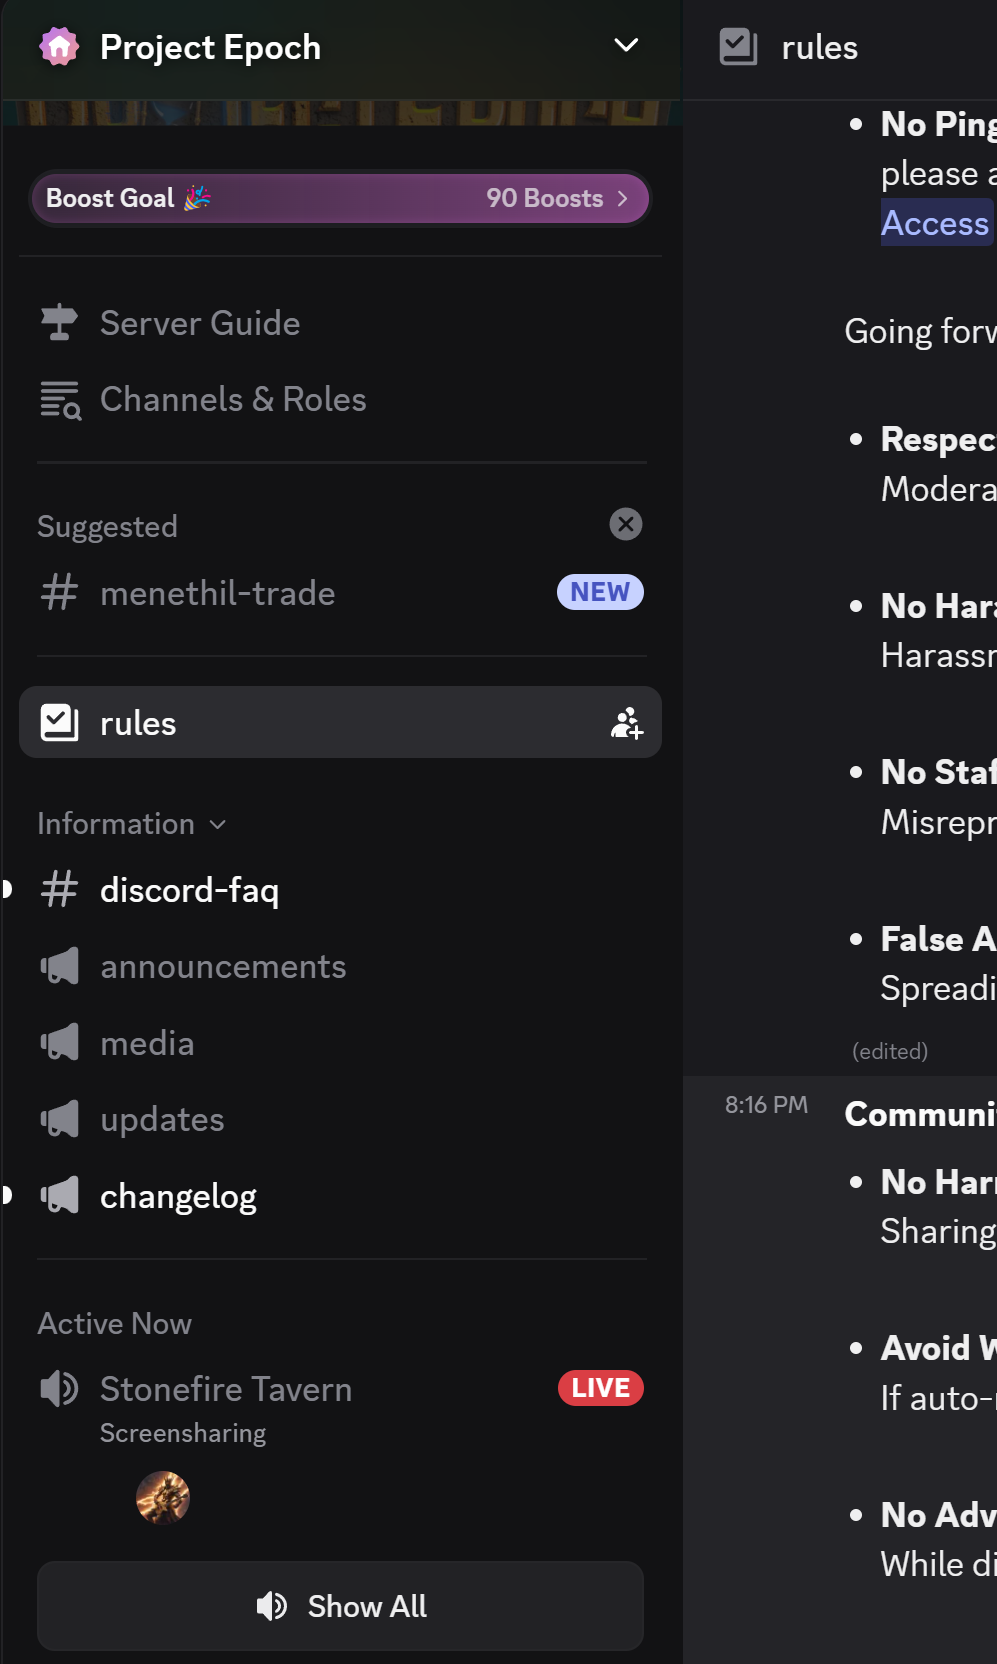
Task: Open the menethil-trade channel
Action: coord(218,593)
